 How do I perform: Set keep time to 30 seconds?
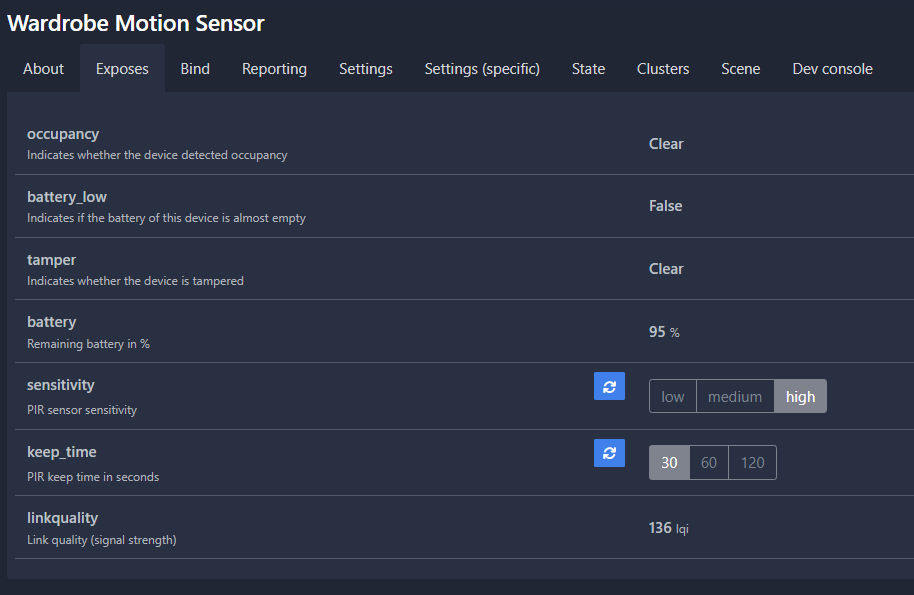[x=669, y=462]
